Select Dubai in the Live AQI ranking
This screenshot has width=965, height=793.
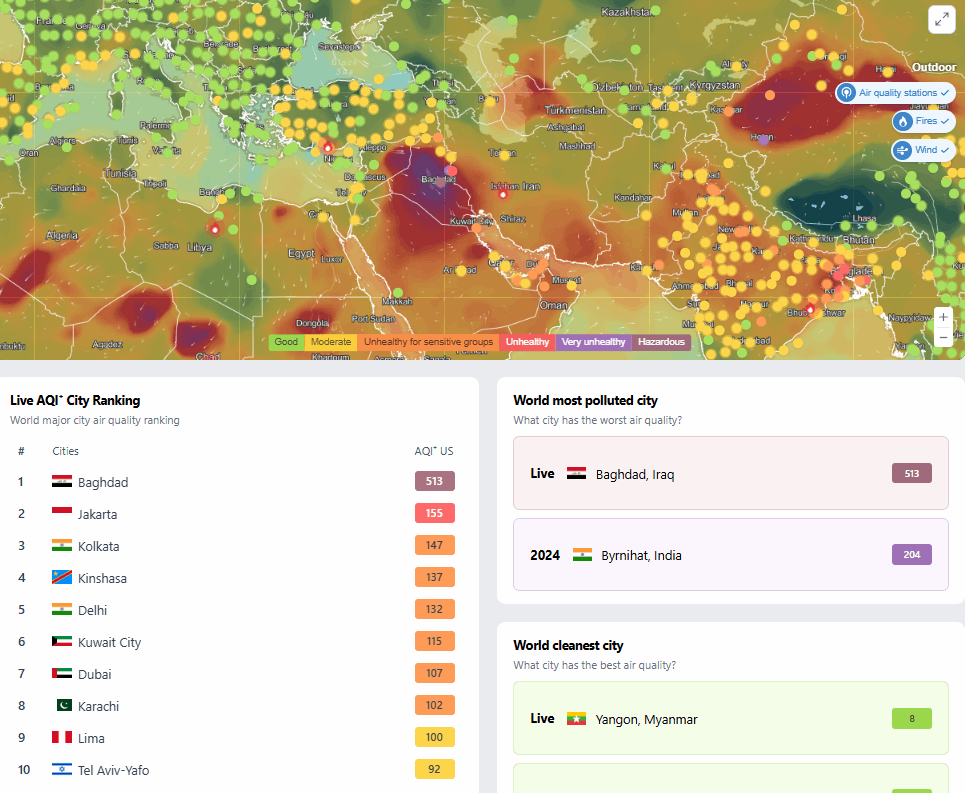click(x=94, y=674)
